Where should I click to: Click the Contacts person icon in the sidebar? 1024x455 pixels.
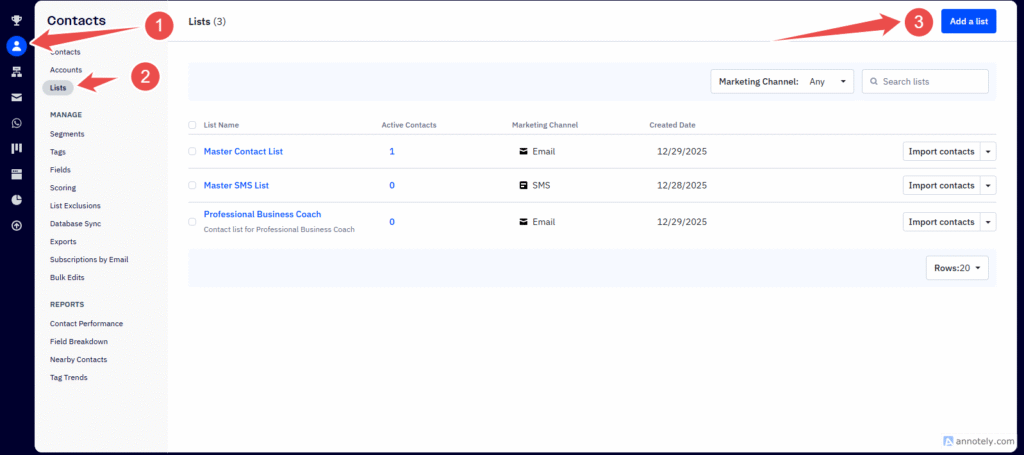pyautogui.click(x=16, y=46)
